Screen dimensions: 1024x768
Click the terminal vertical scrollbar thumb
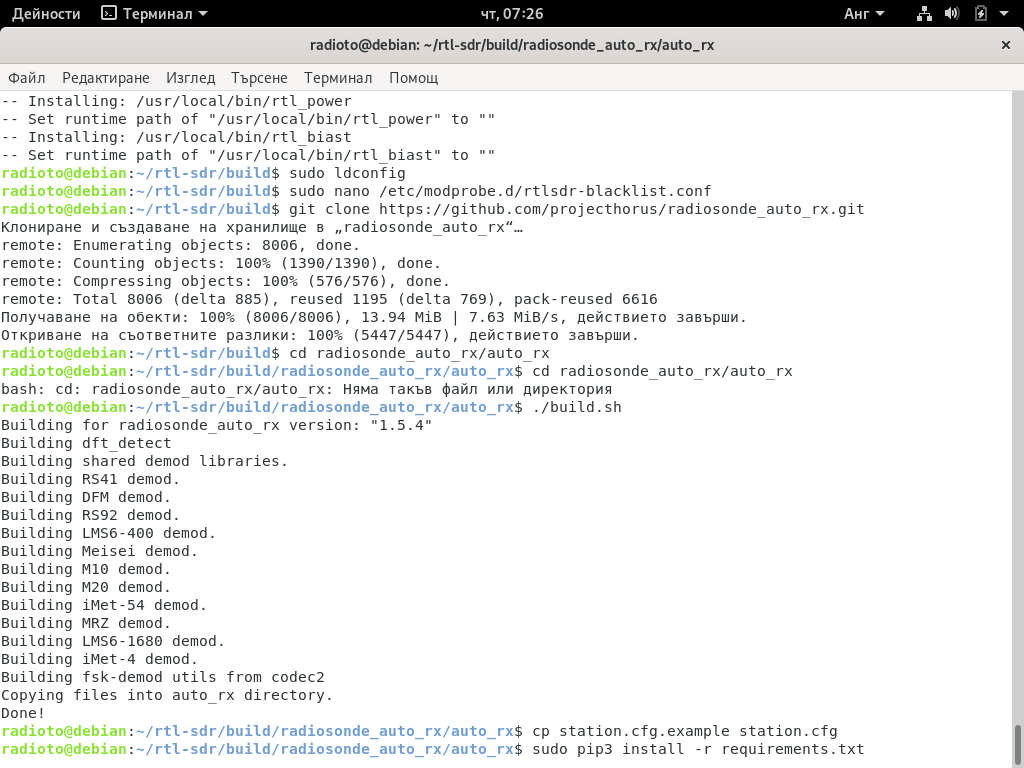[x=1017, y=744]
